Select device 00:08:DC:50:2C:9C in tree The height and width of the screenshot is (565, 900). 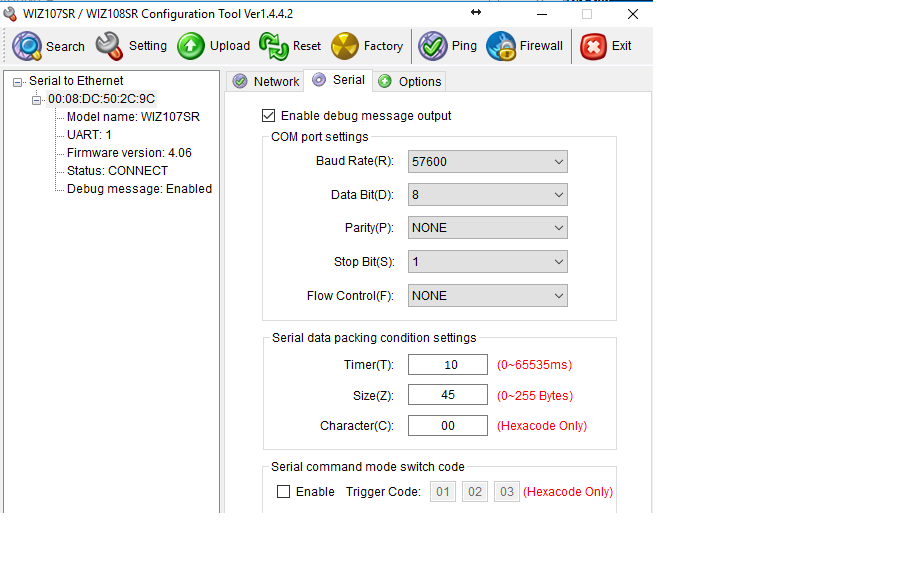point(102,99)
